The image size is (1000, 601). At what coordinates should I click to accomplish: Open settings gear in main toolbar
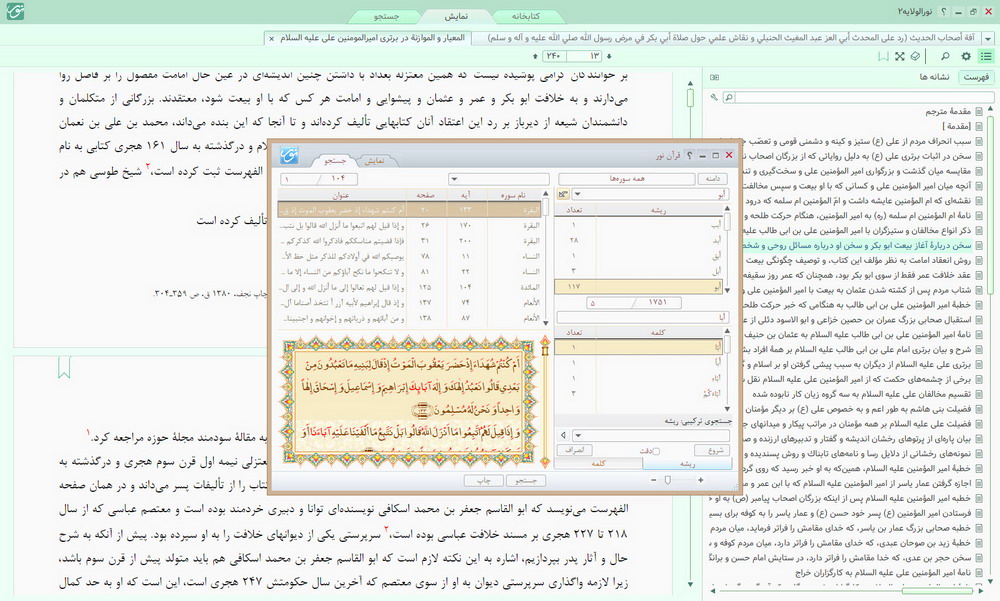966,56
